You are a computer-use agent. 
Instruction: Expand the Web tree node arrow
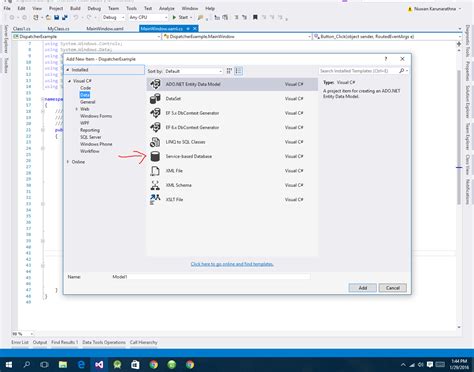tap(77, 109)
